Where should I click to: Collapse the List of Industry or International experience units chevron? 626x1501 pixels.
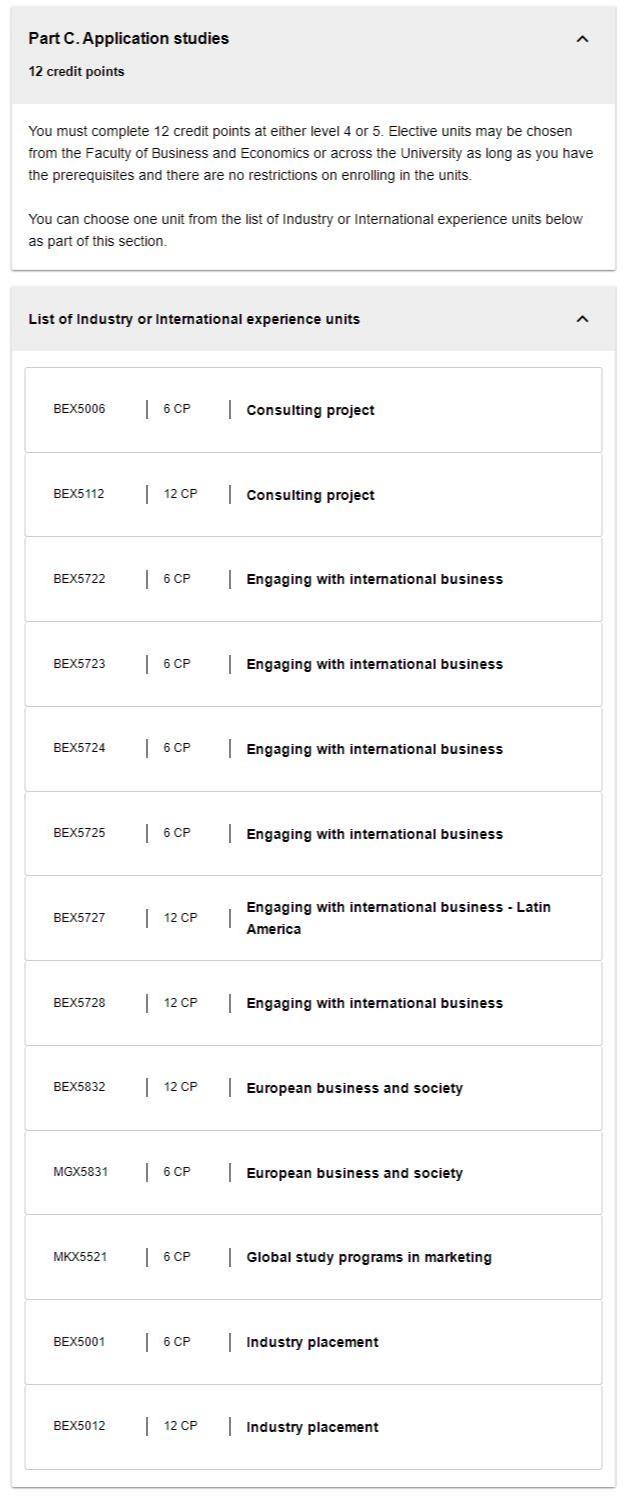[x=582, y=319]
